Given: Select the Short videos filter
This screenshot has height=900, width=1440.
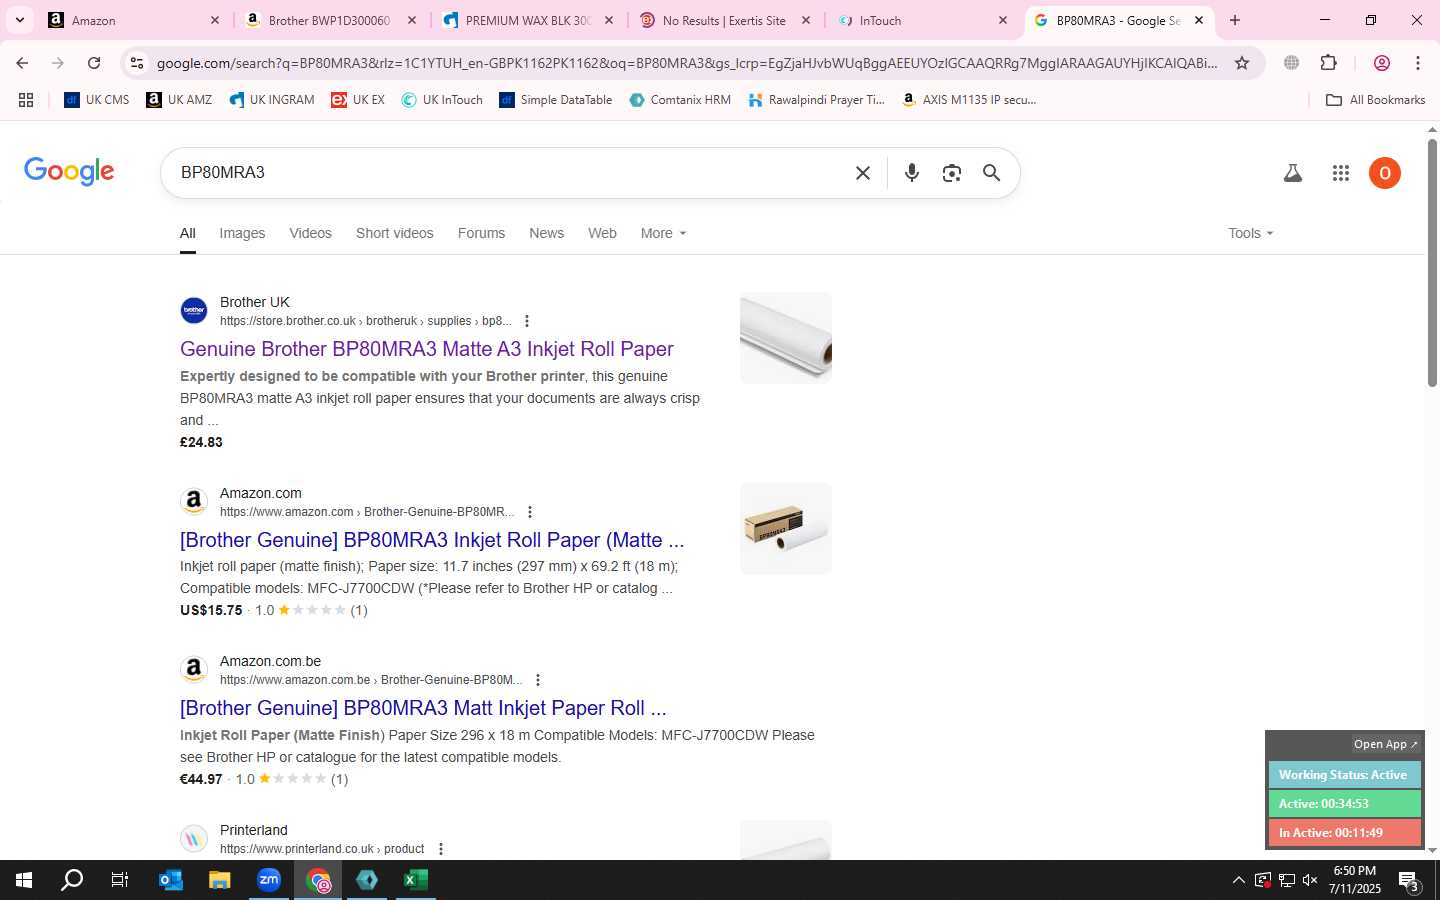Looking at the screenshot, I should click(x=395, y=233).
